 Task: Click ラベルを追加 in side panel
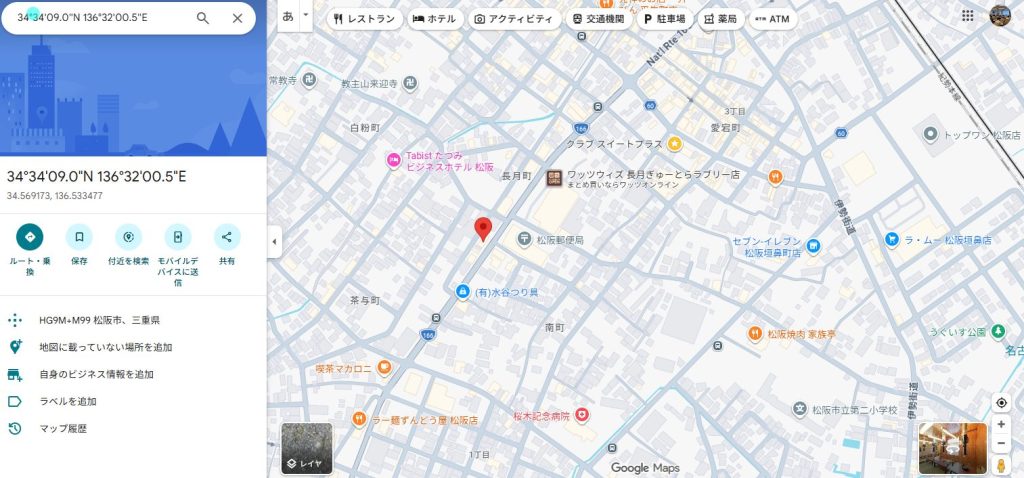click(67, 401)
